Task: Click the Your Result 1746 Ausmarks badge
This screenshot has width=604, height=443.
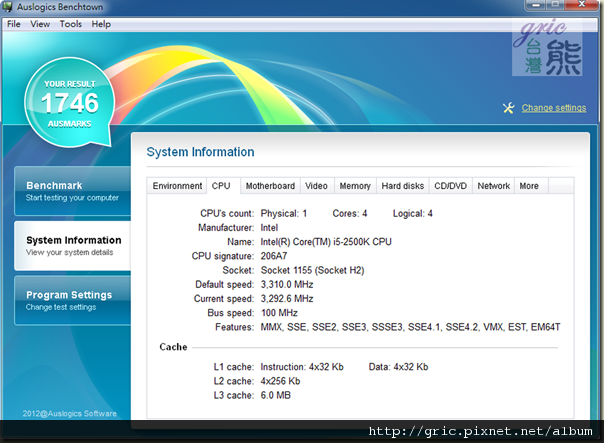Action: point(70,102)
